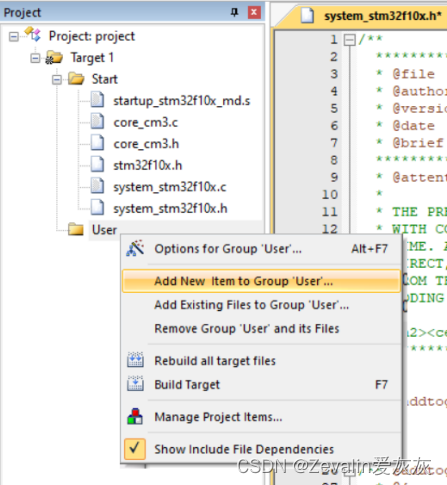
Task: Click file icon of startup_stm32f10x_md.s
Action: click(x=97, y=100)
